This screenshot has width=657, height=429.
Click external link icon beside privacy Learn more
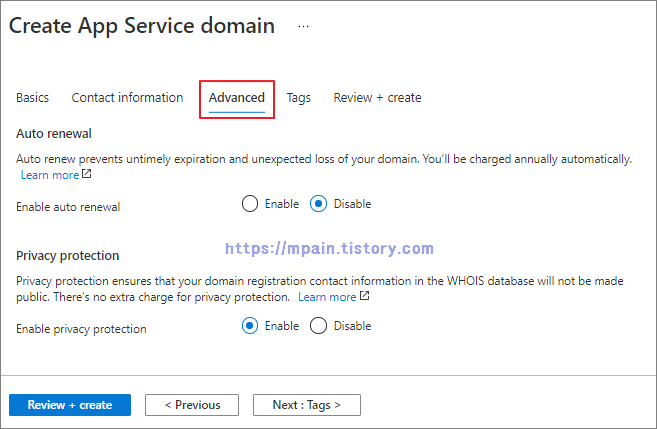pos(365,296)
